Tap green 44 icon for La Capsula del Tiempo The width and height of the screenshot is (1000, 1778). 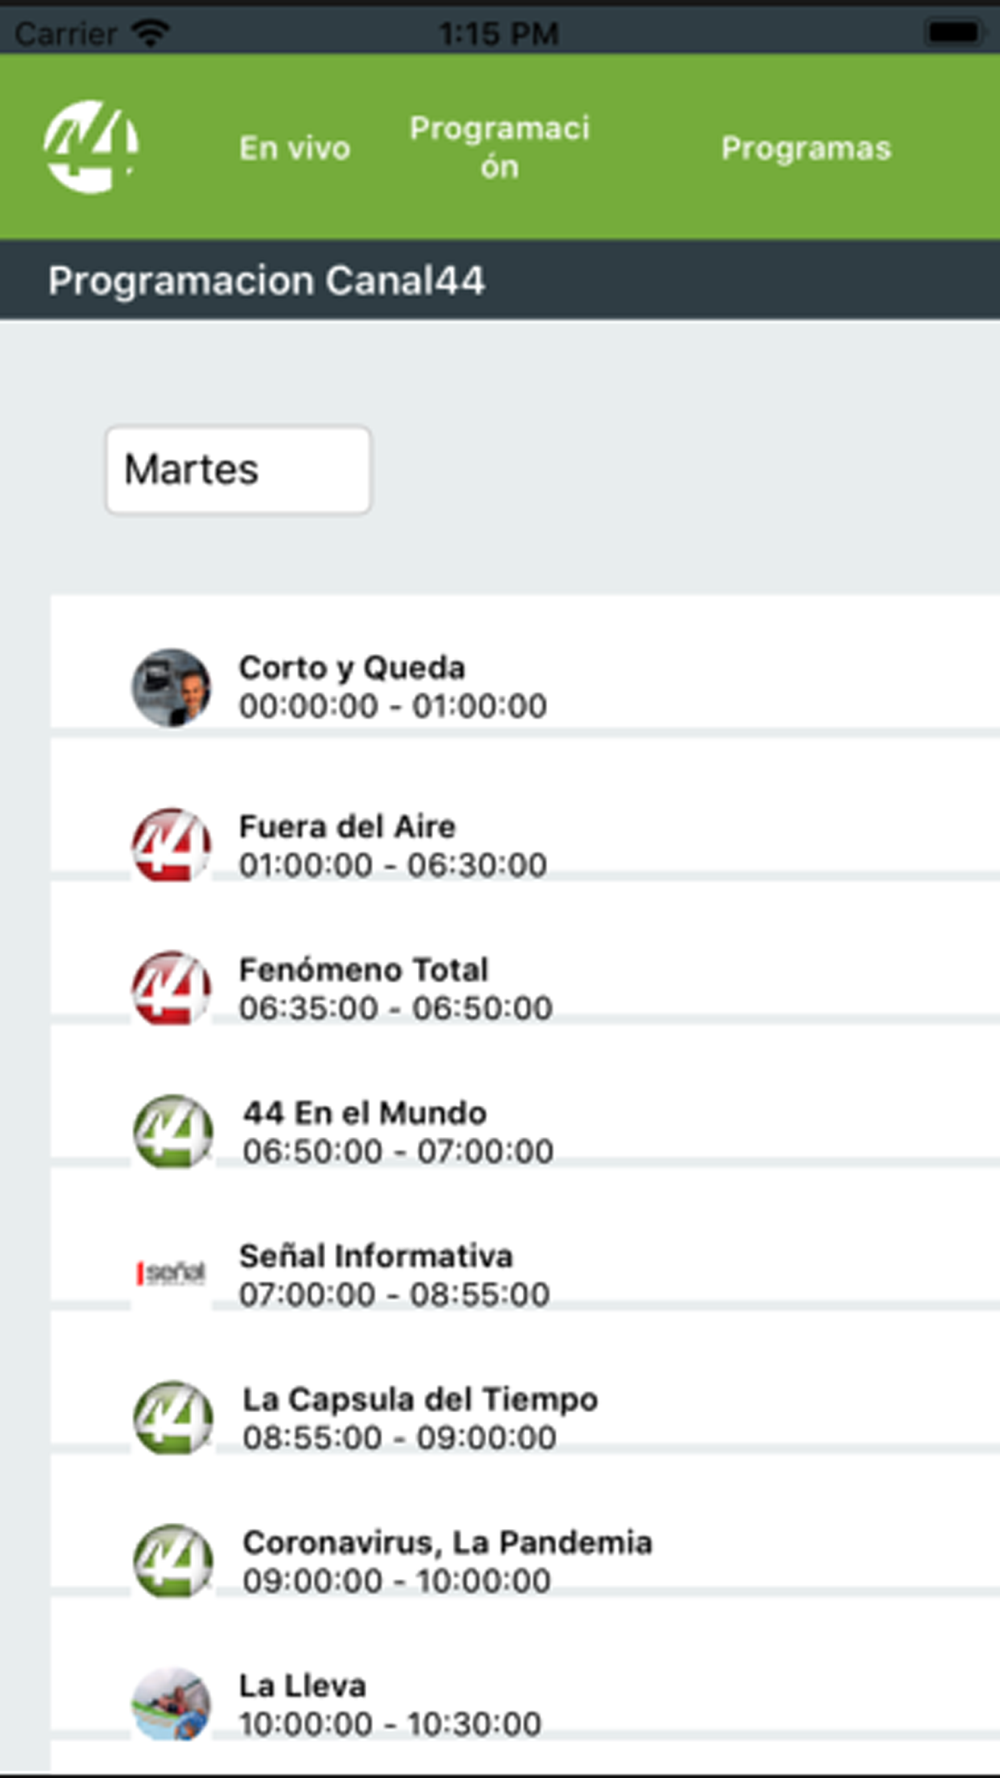173,1418
